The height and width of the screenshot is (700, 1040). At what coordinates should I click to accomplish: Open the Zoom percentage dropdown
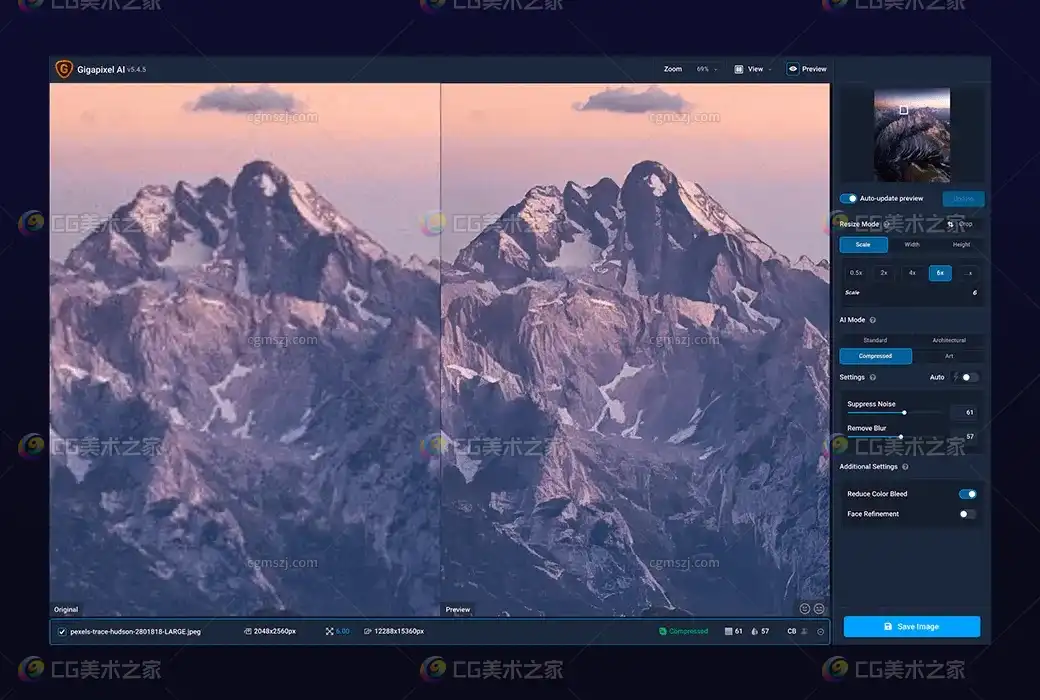[x=707, y=69]
